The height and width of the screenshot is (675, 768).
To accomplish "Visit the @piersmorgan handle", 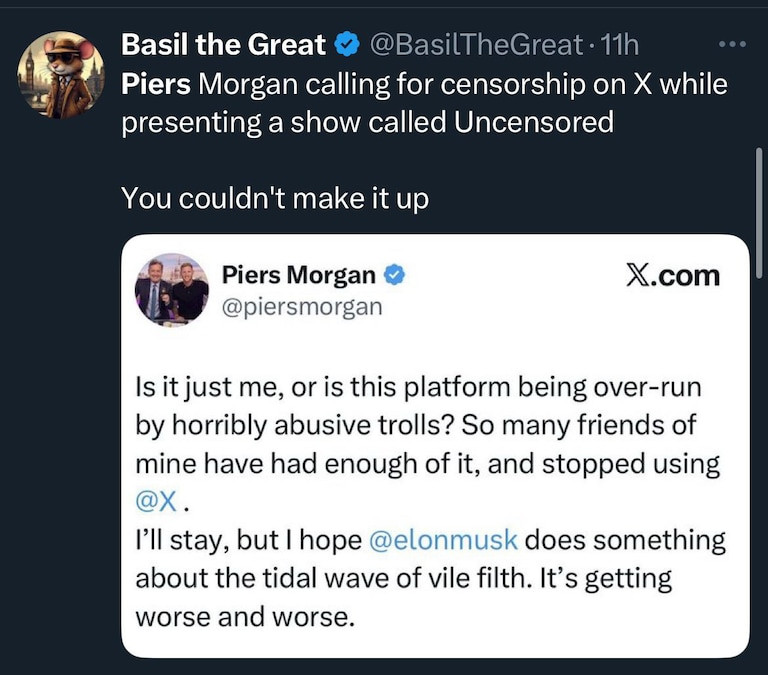I will 301,306.
